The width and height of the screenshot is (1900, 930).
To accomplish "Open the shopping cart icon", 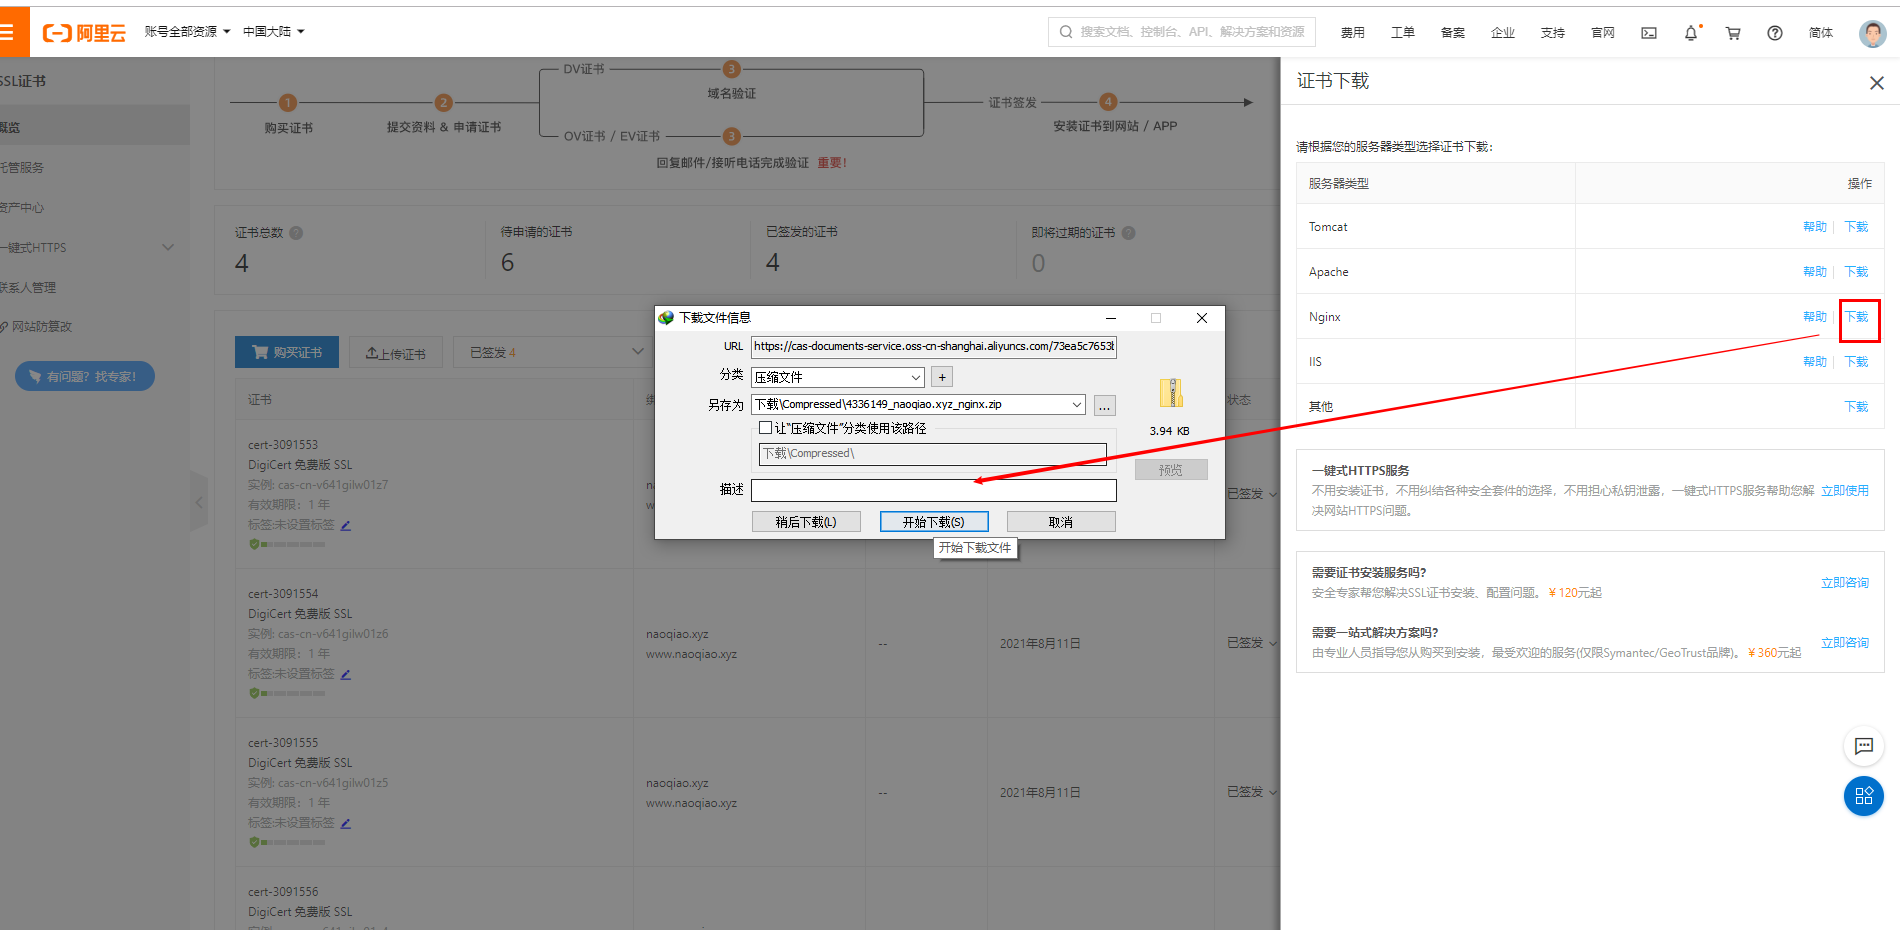I will tap(1733, 33).
